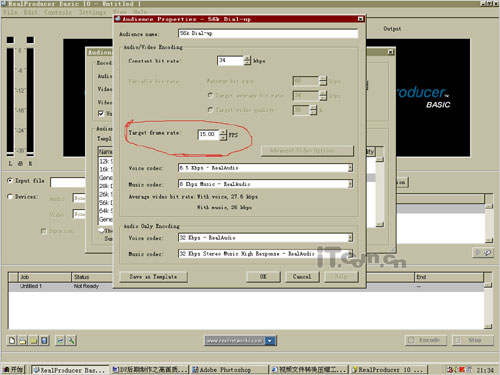This screenshot has width=500, height=375.
Task: Open audio-only Music codec dropdown
Action: (350, 254)
